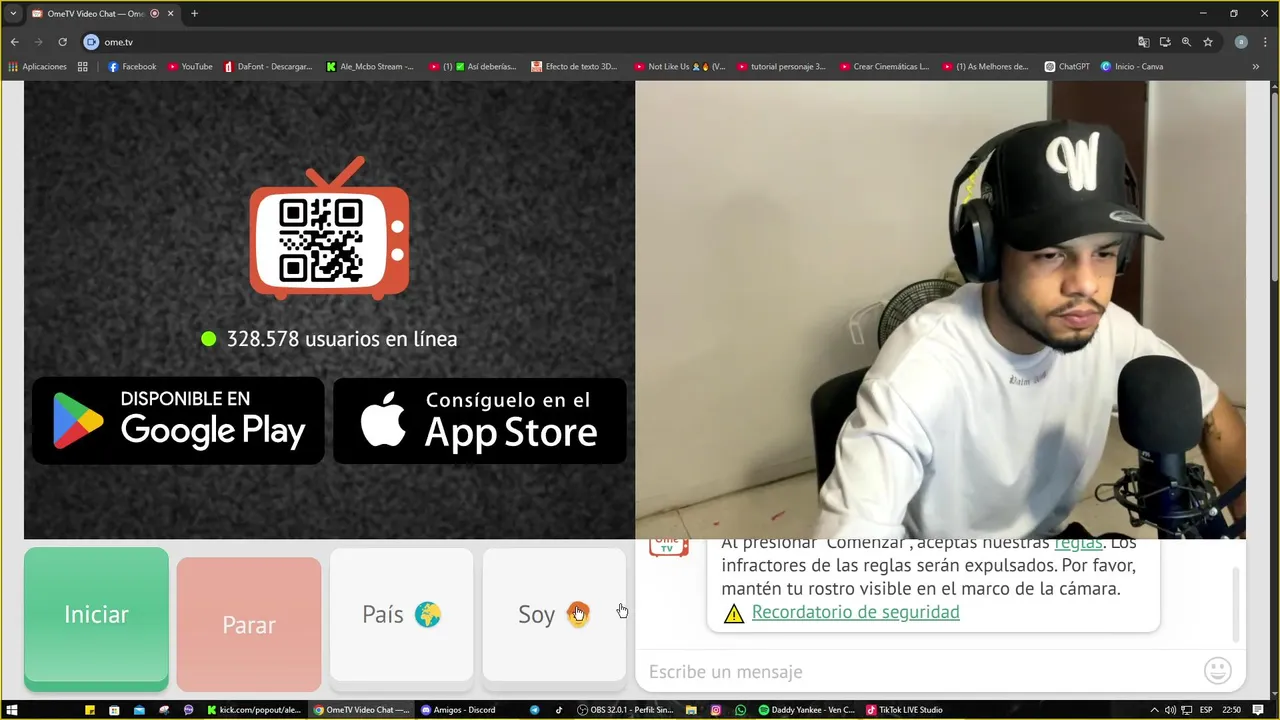Click the volume speaker tray icon

(1188, 710)
